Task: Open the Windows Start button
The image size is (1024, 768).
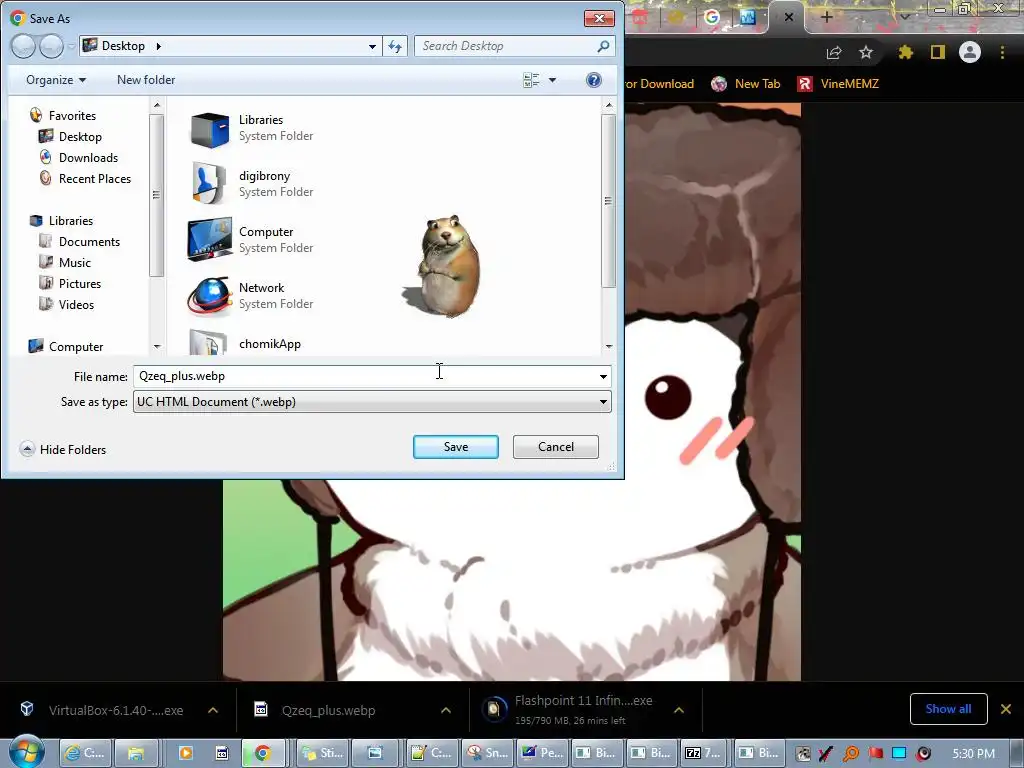Action: (27, 752)
